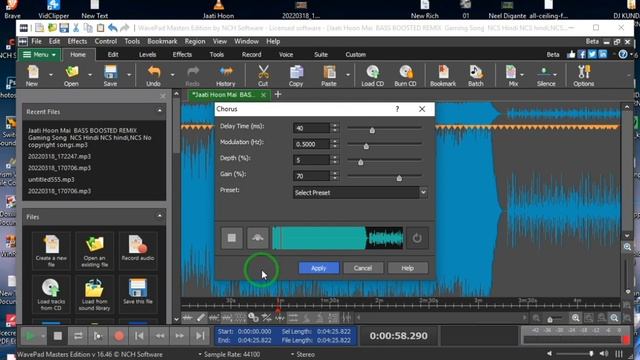
Task: Open the Region menu
Action: [x=195, y=41]
